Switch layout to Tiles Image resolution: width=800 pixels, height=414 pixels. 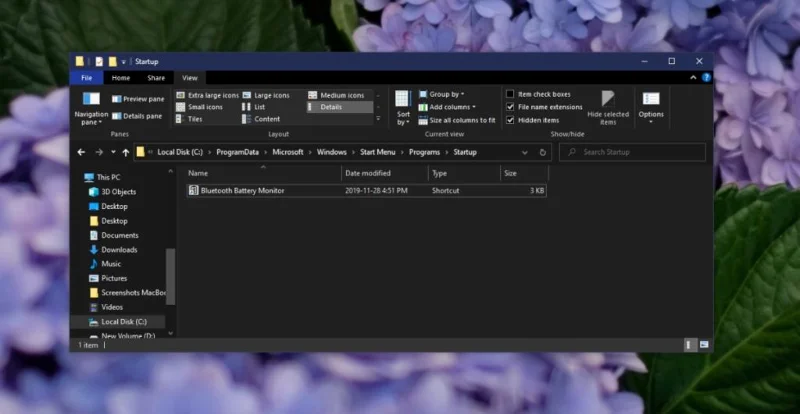[x=189, y=119]
